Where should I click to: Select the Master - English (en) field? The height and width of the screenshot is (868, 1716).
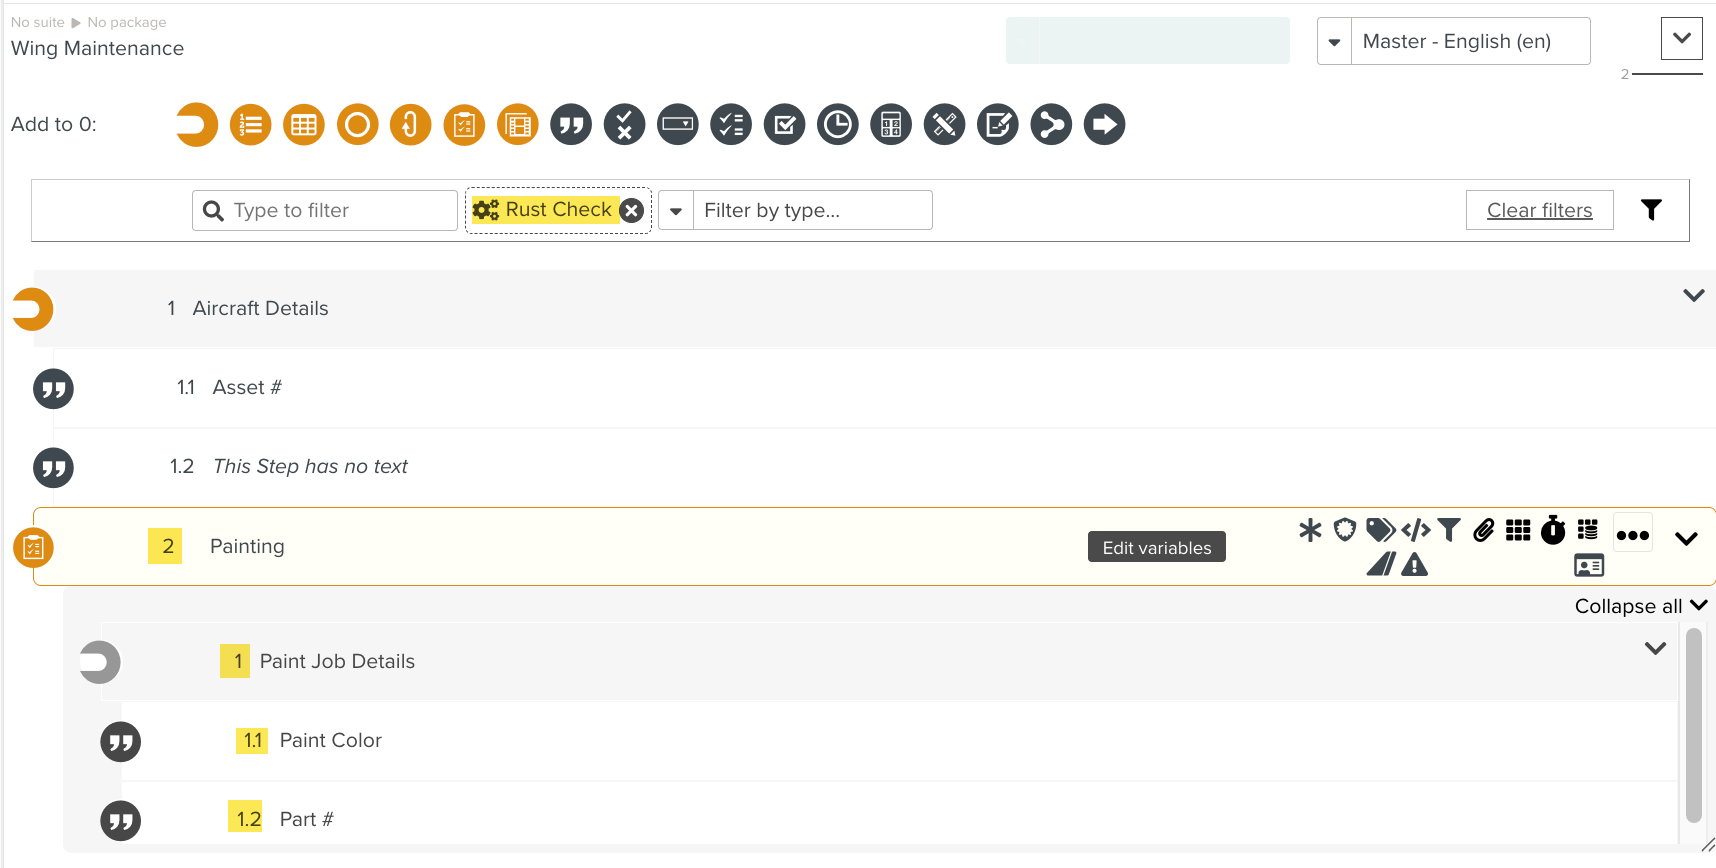point(1471,41)
